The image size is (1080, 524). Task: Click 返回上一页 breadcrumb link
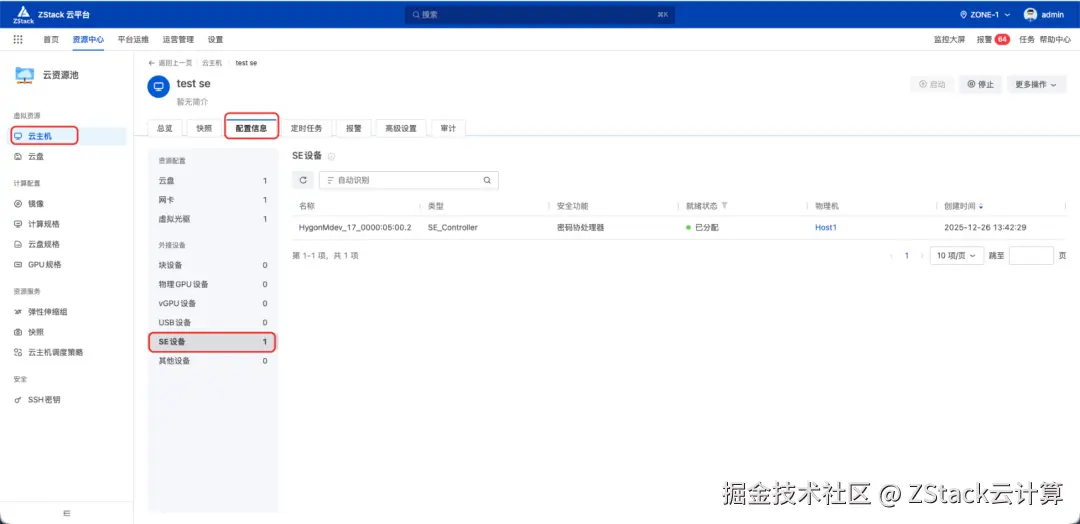(x=170, y=63)
